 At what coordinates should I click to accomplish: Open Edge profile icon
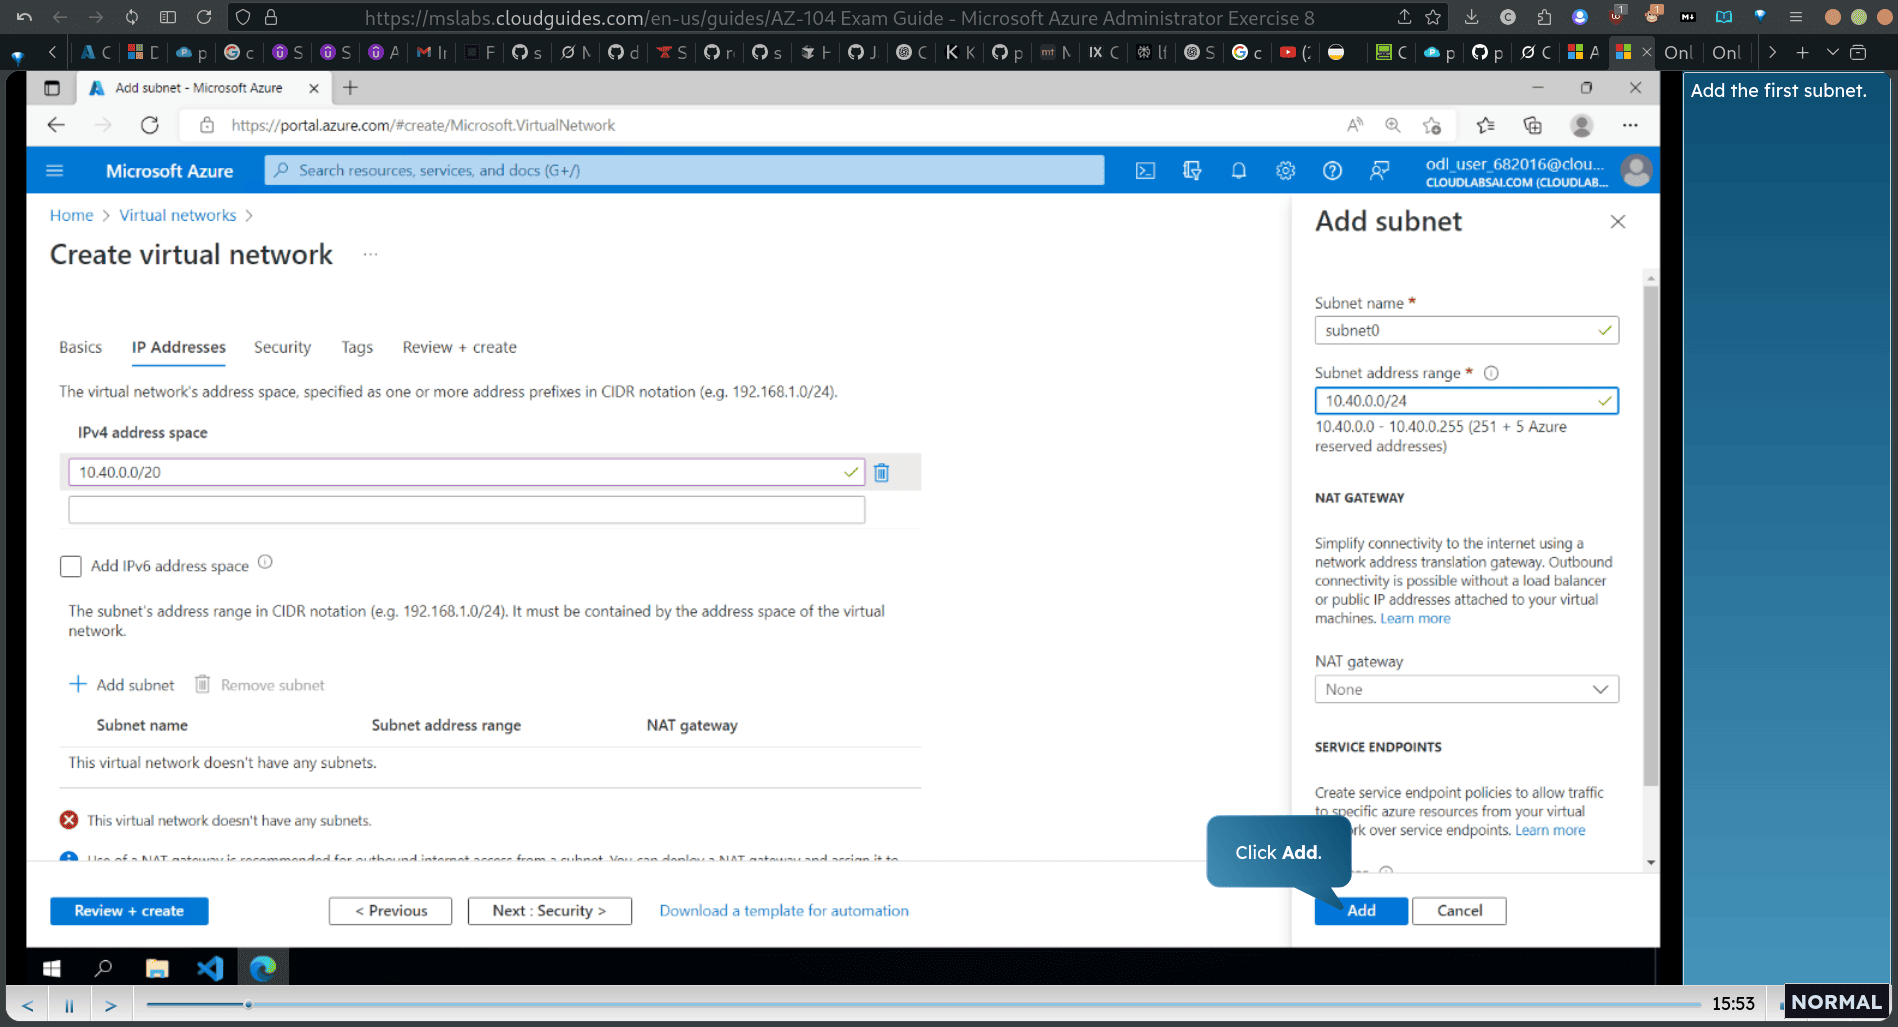pyautogui.click(x=1582, y=125)
